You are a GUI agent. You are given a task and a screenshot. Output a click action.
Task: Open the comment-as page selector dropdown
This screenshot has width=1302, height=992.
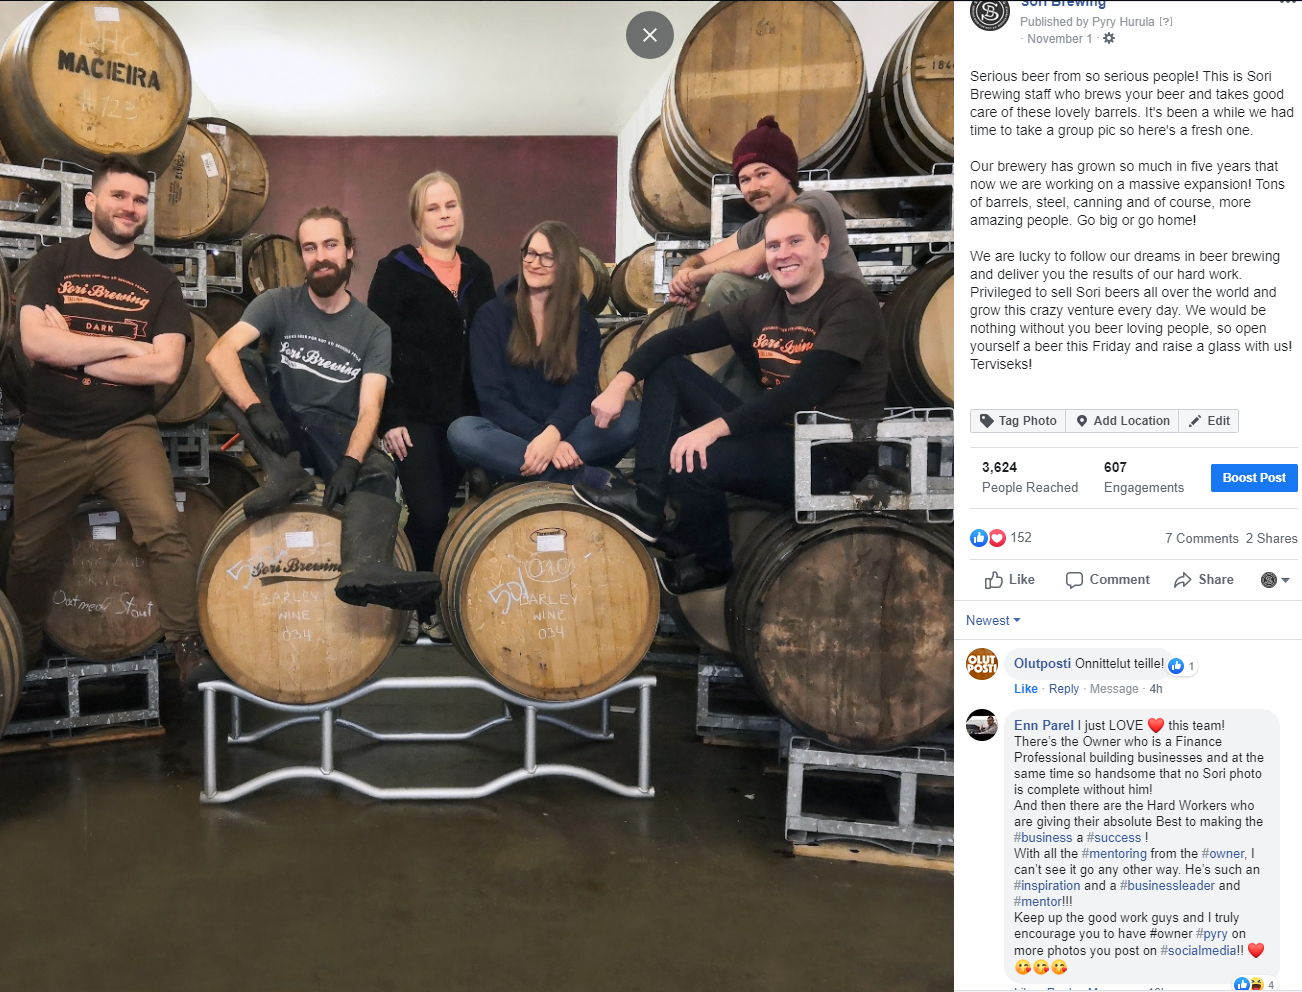pos(1275,580)
